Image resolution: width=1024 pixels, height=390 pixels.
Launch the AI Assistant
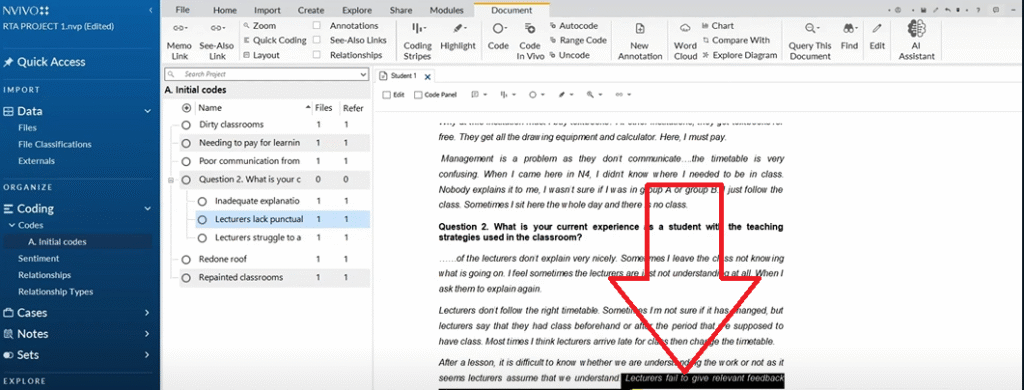click(x=917, y=41)
